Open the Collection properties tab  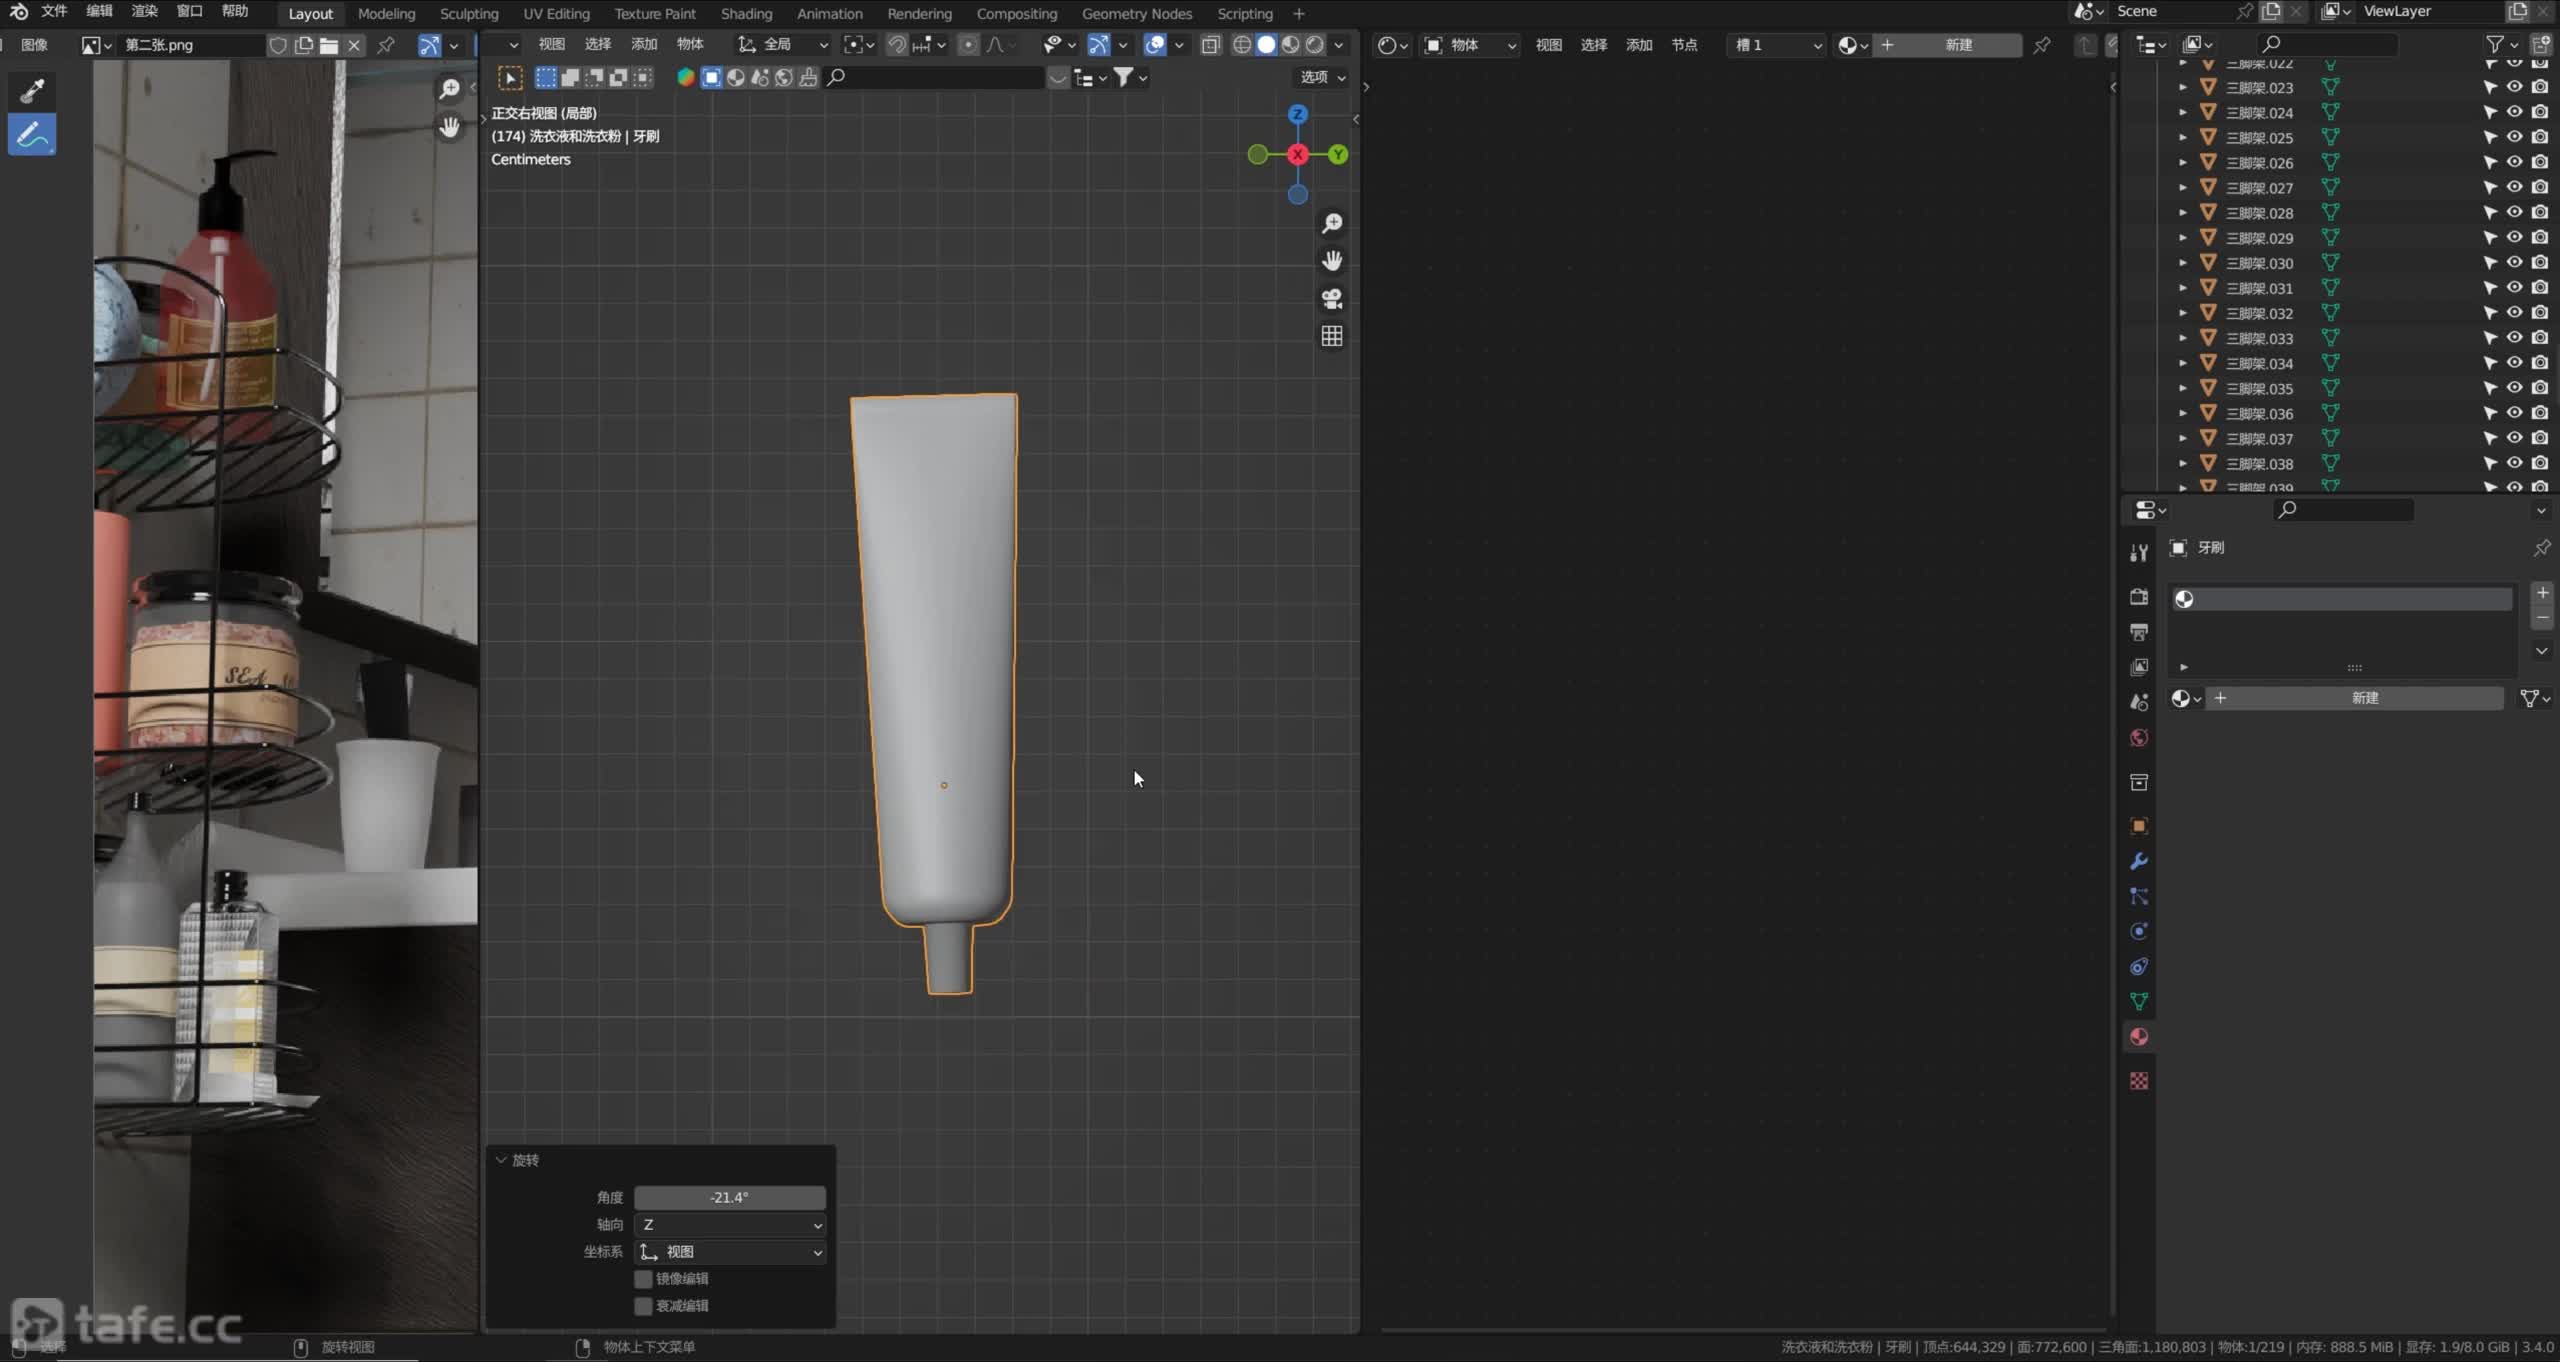[x=2139, y=782]
